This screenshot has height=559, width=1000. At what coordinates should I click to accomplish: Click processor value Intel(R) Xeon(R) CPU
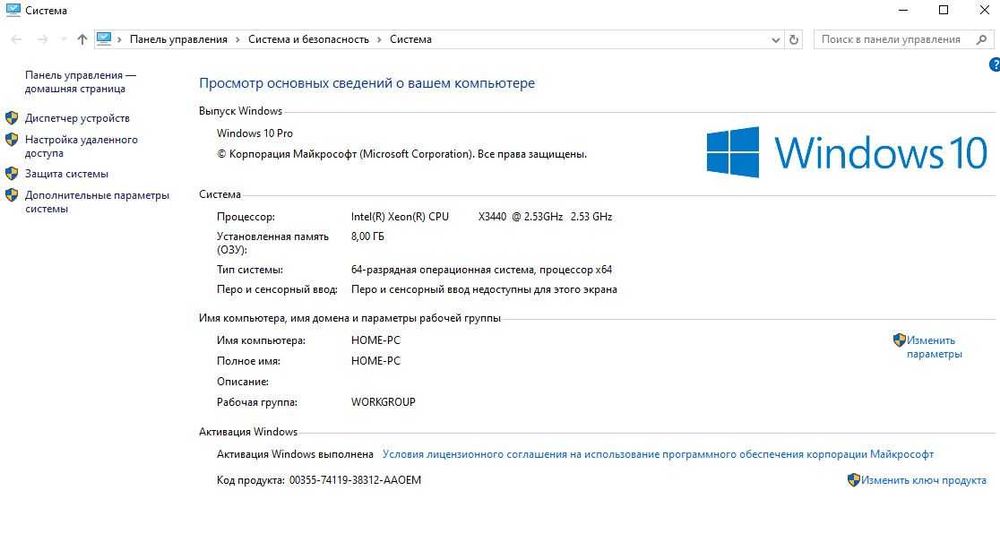coord(400,217)
